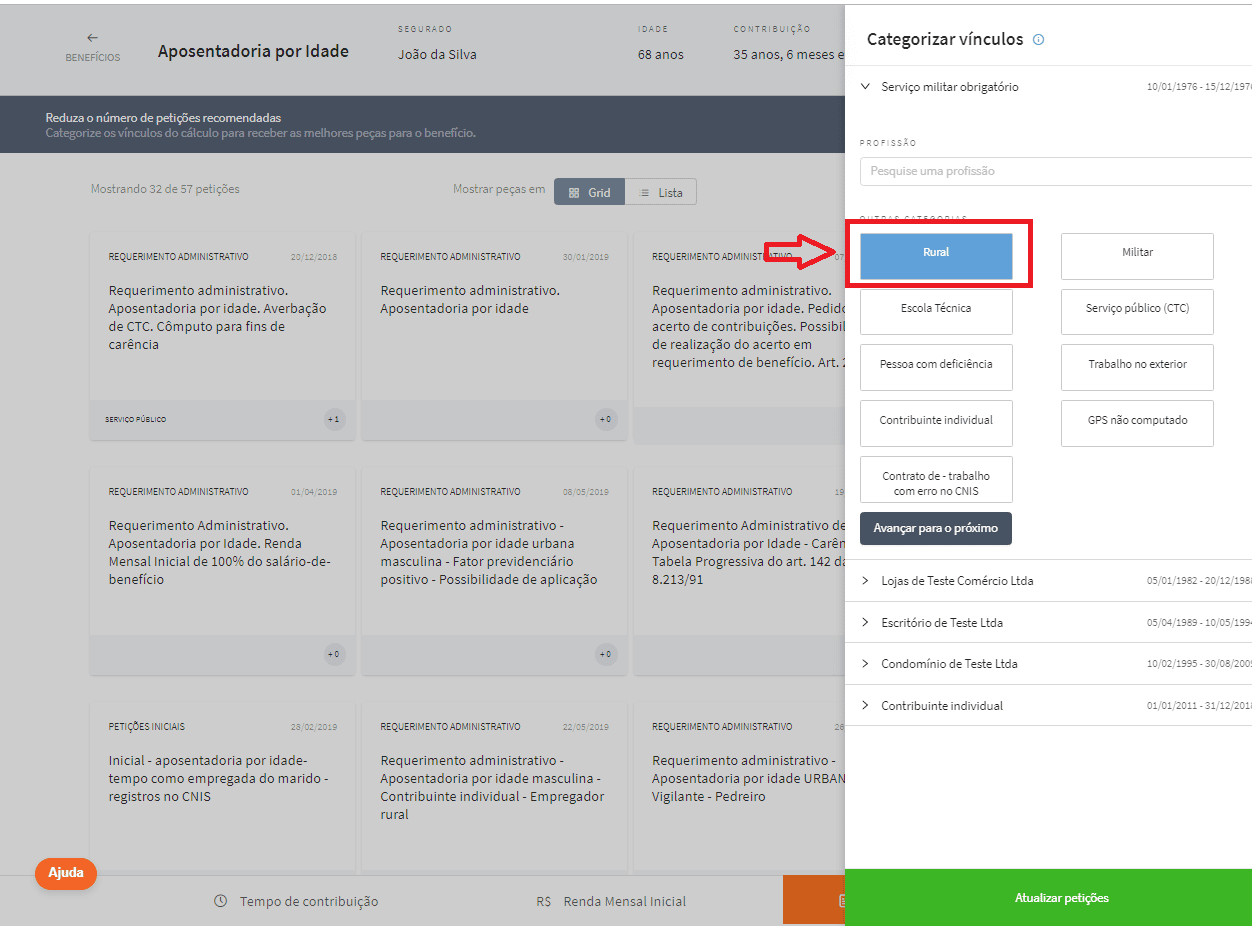Click the Pesquise uma profissão search field
The height and width of the screenshot is (926, 1252).
[1050, 171]
